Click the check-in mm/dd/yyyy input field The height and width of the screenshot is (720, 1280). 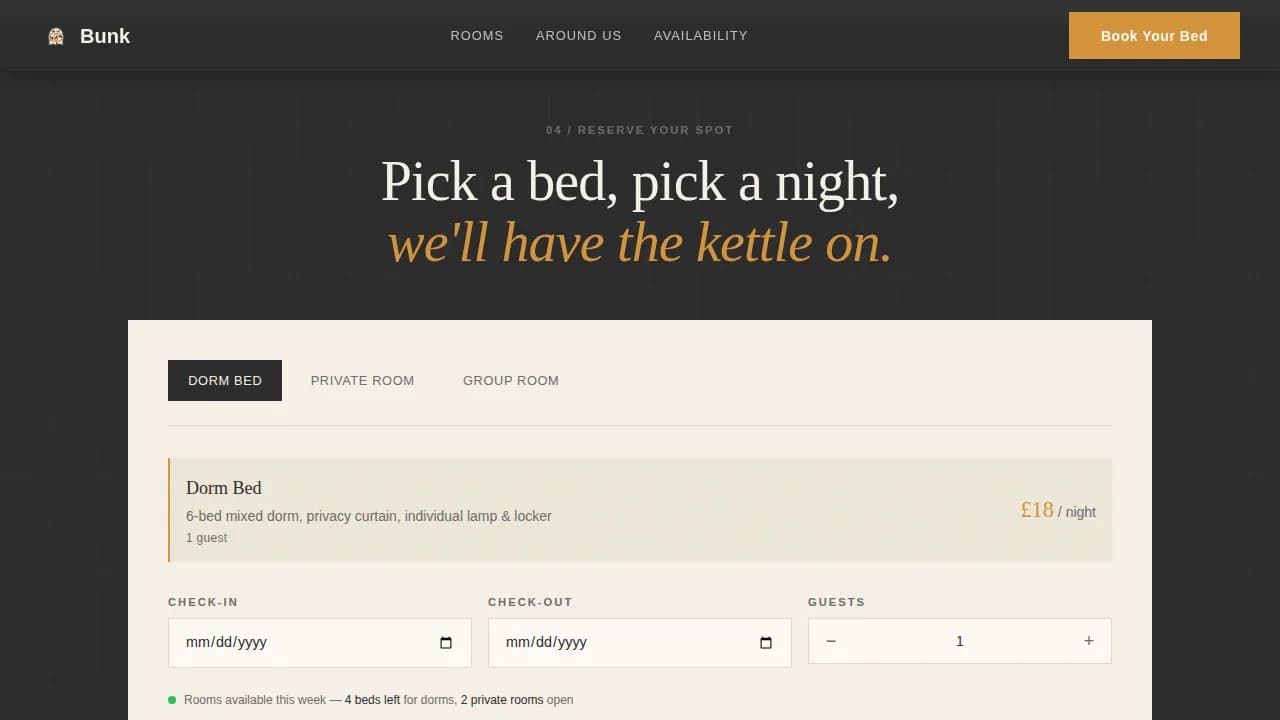pos(280,643)
